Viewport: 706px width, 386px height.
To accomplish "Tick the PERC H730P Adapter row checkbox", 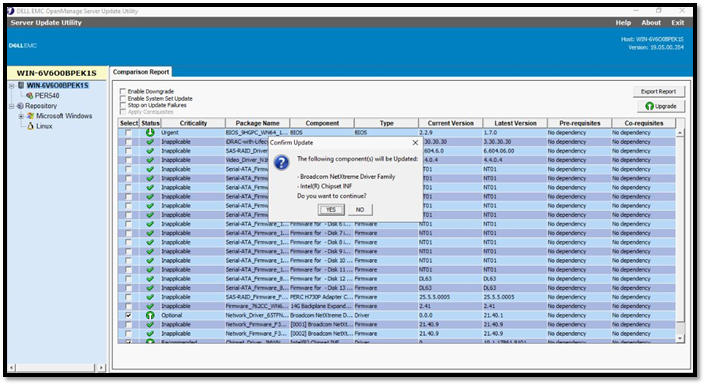I will click(x=129, y=297).
